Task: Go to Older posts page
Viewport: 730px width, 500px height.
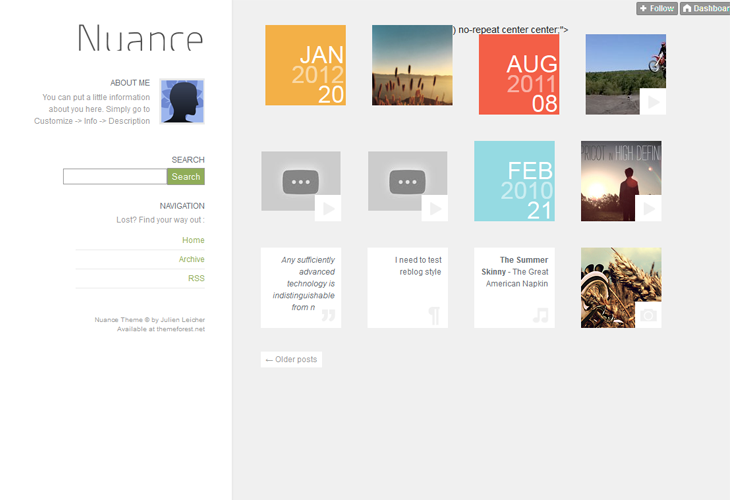Action: (291, 359)
